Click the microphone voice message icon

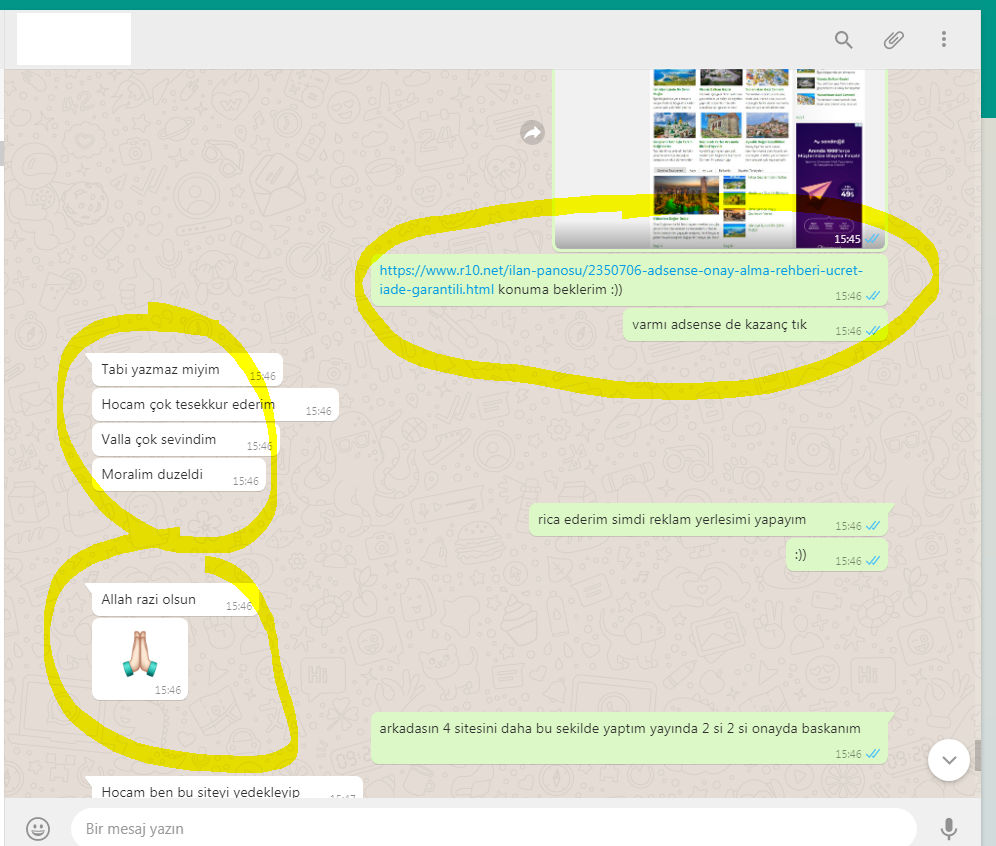948,829
